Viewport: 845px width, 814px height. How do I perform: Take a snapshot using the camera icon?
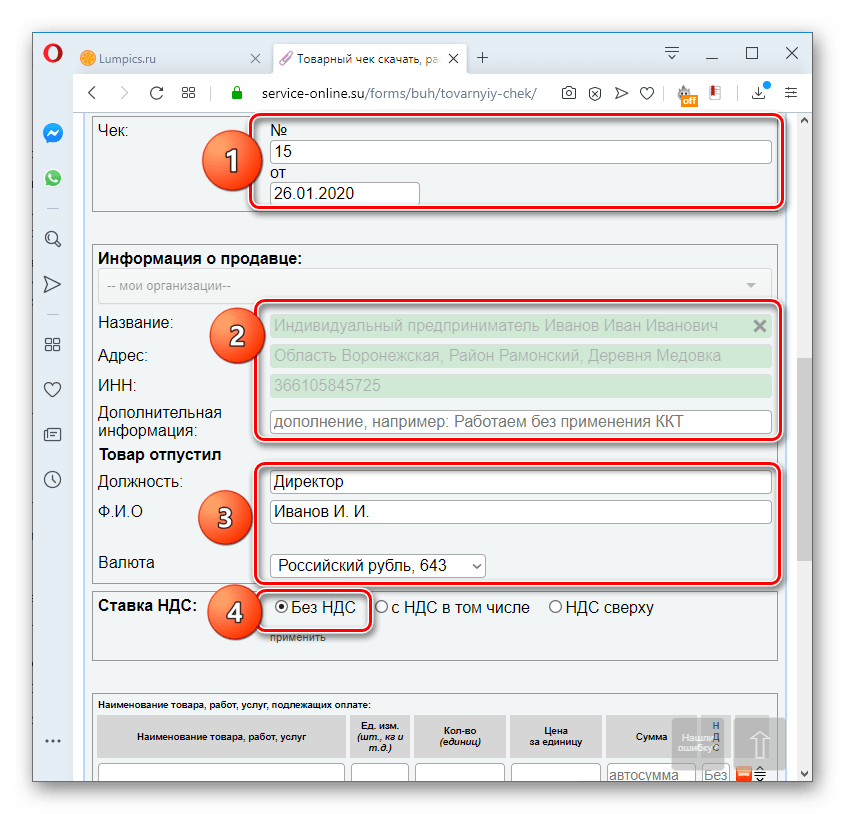568,92
